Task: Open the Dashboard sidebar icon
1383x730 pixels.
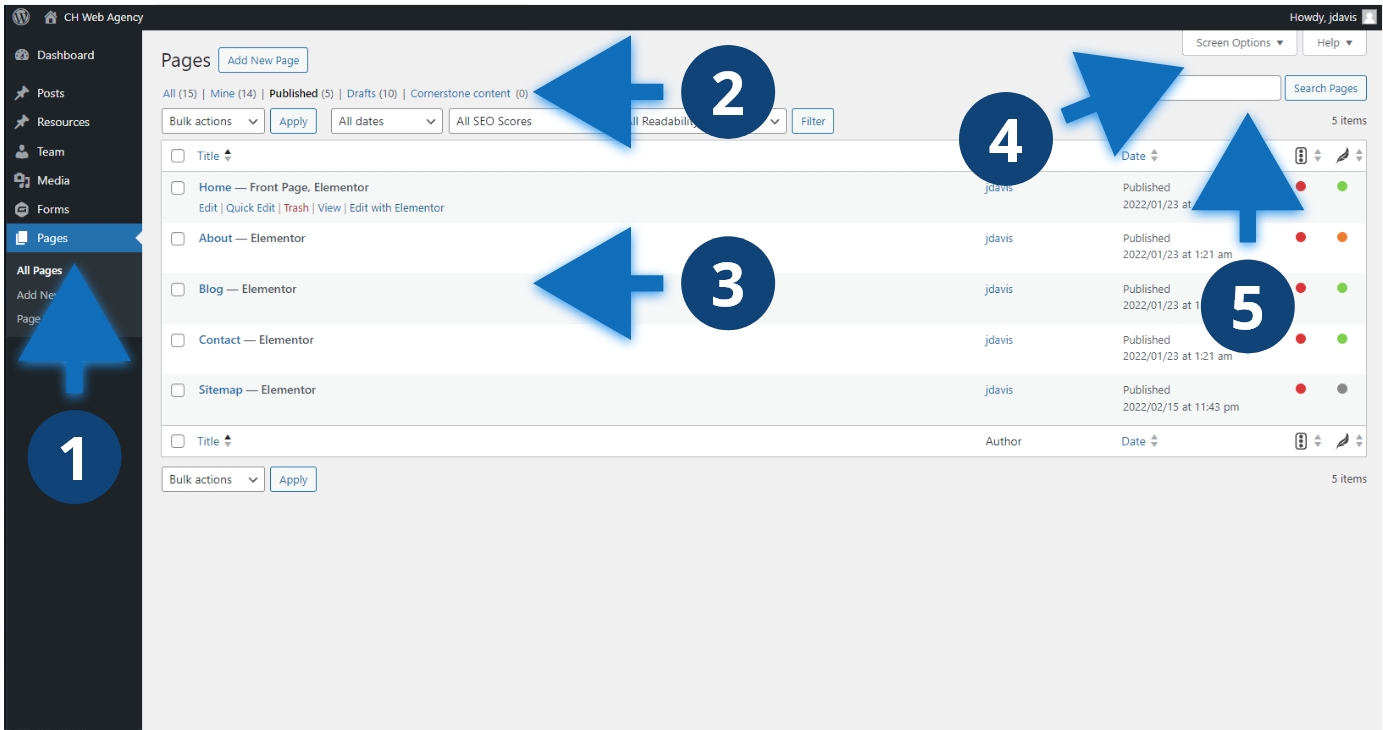Action: tap(22, 55)
